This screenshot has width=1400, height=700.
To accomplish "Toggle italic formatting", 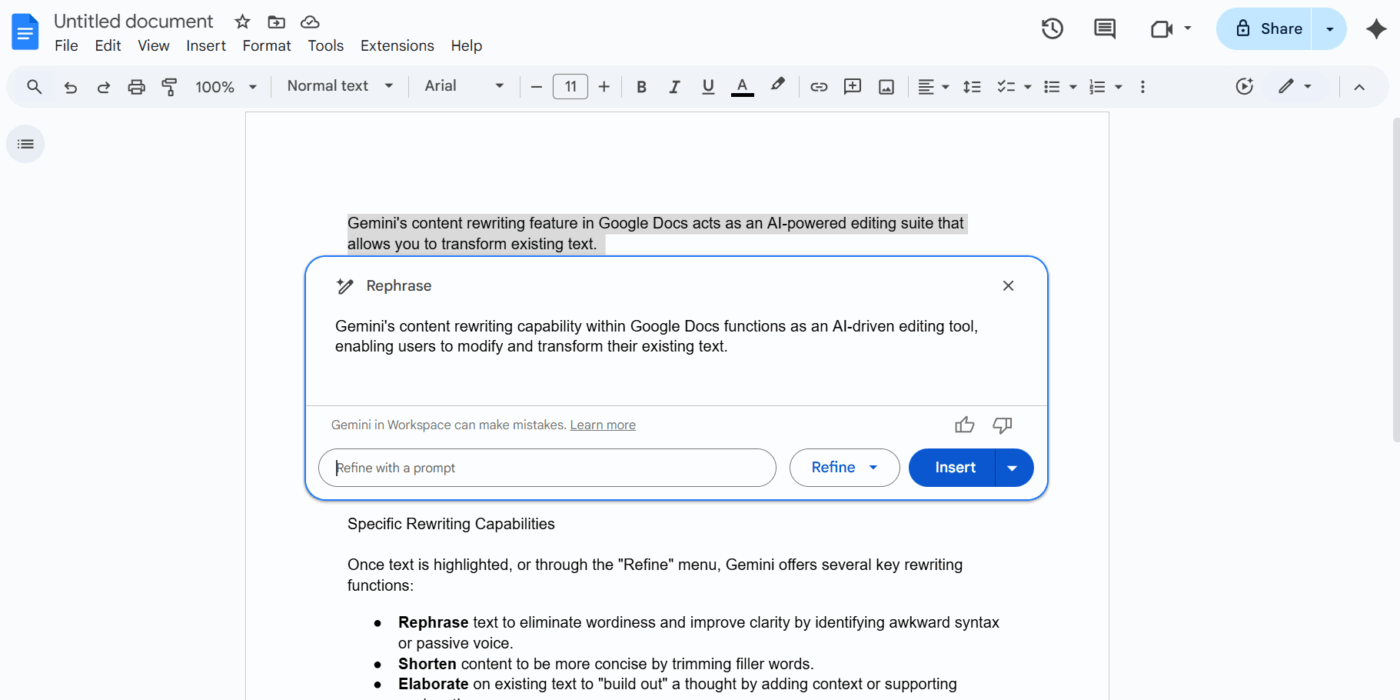I will coord(674,87).
